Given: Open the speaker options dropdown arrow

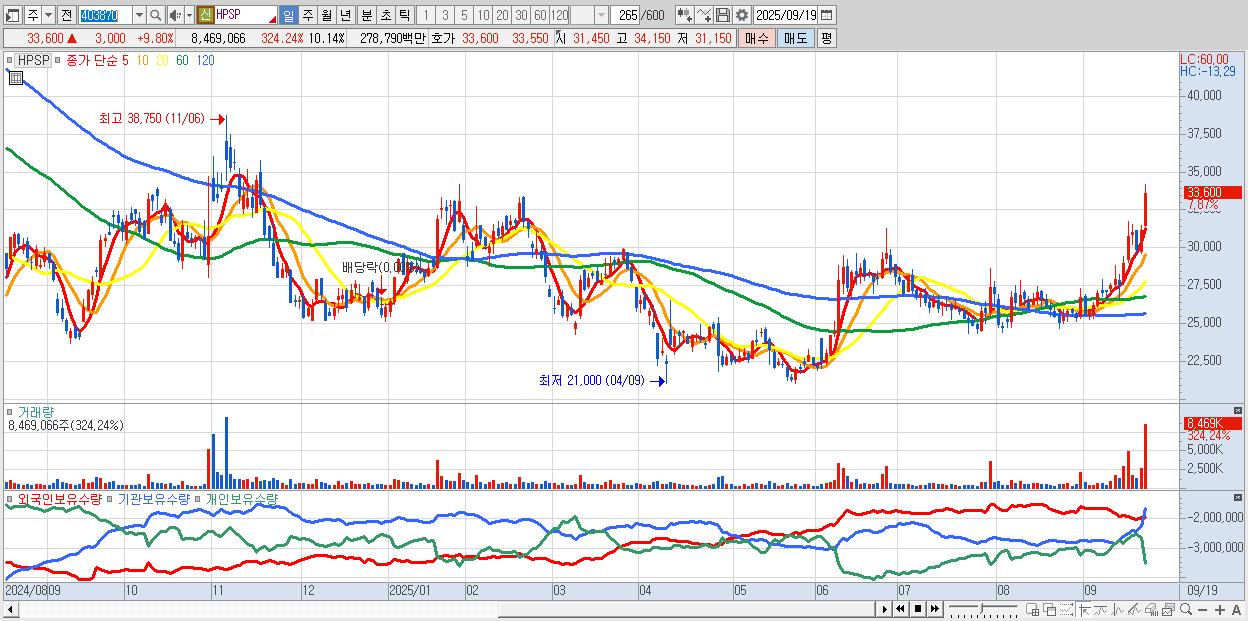Looking at the screenshot, I should click(189, 15).
